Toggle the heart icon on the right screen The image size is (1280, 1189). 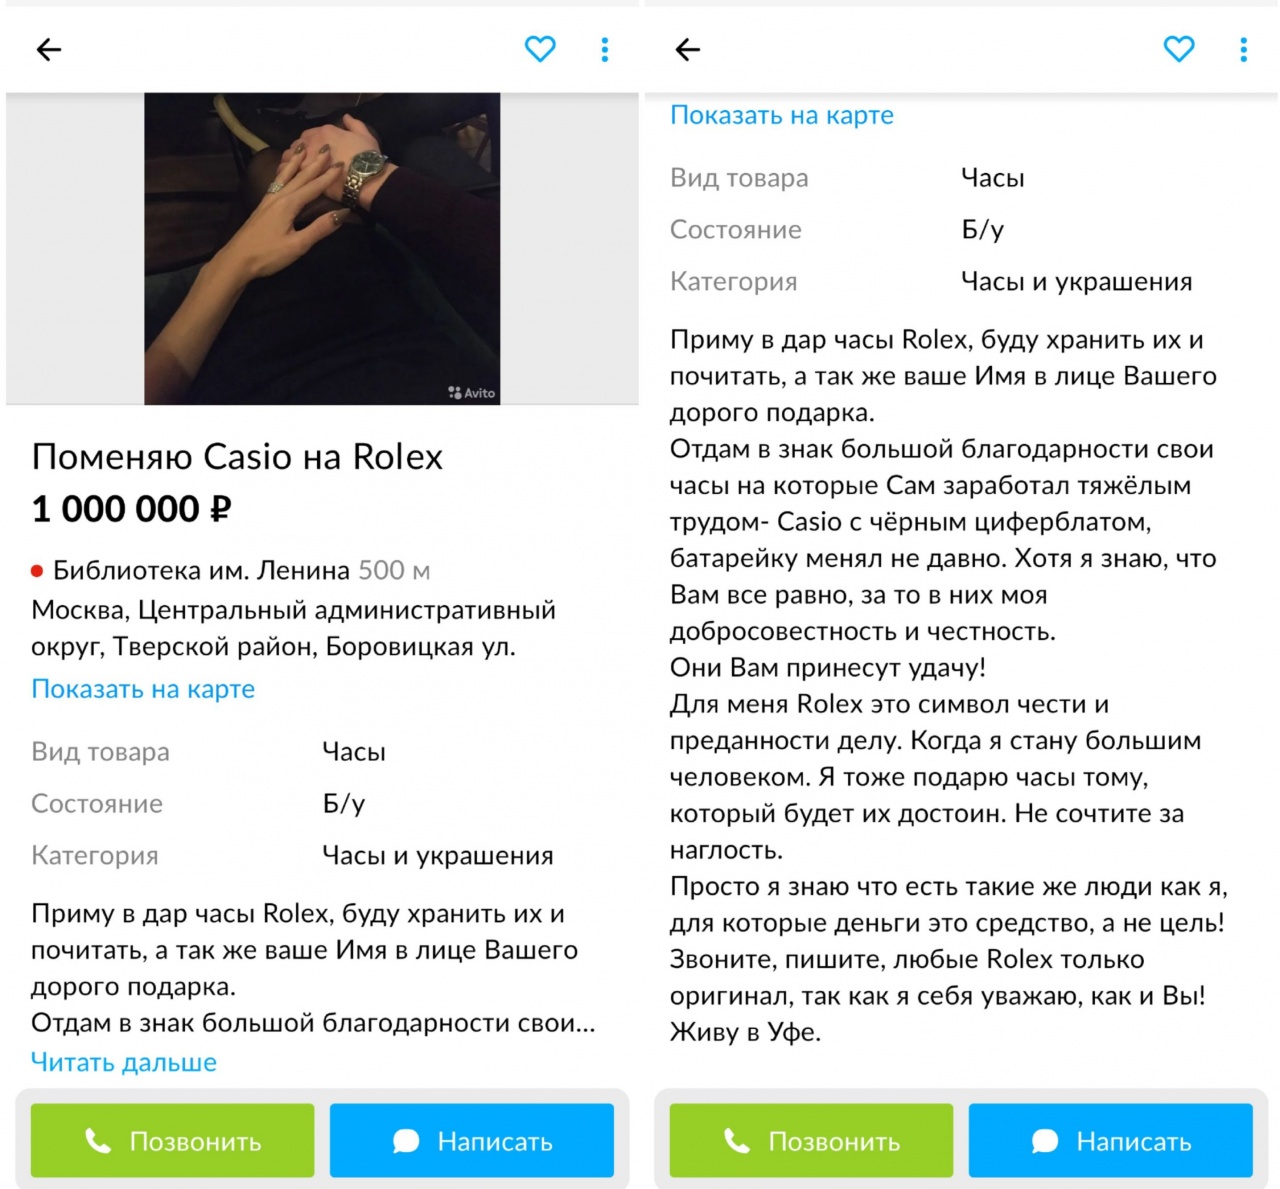1179,49
